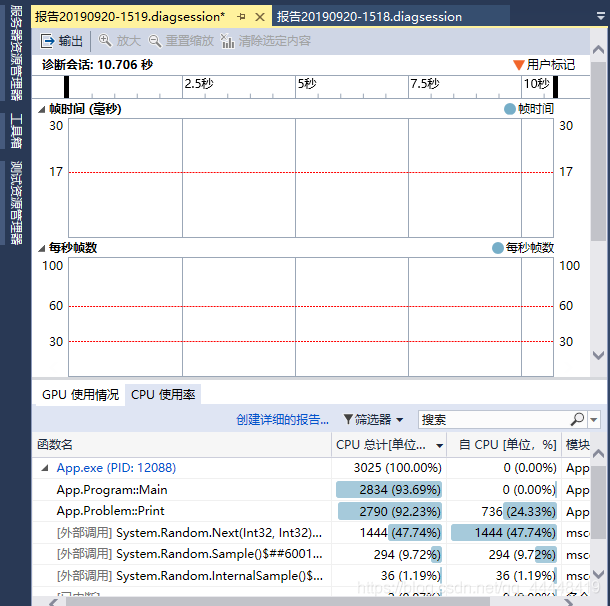This screenshot has height=606, width=610.
Task: Click the filter funnel icon
Action: tap(348, 419)
